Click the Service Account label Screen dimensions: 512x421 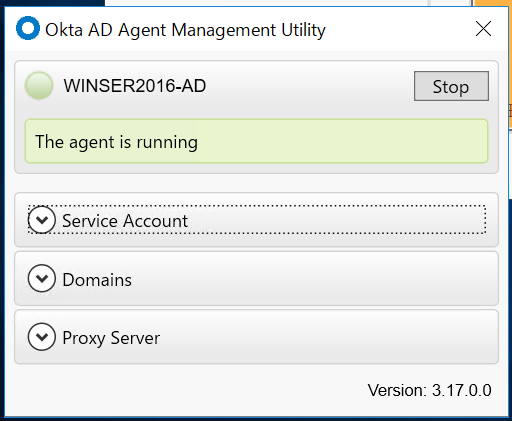[125, 221]
